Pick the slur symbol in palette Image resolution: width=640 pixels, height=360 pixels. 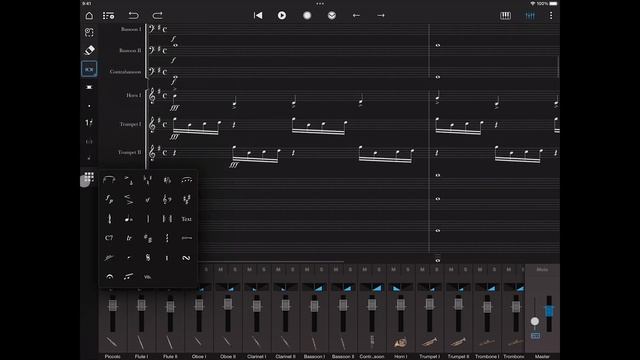pos(109,180)
